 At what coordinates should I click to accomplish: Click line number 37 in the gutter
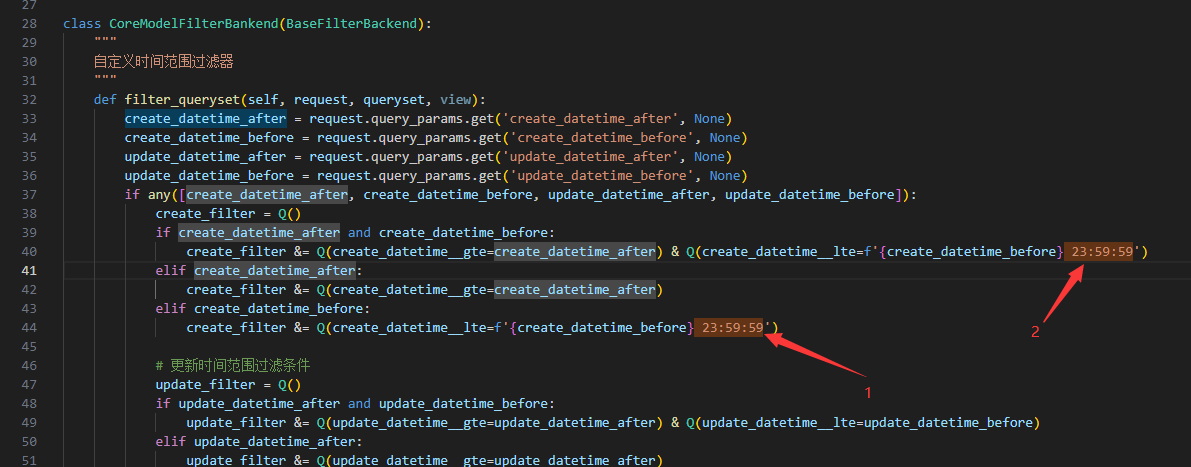30,194
